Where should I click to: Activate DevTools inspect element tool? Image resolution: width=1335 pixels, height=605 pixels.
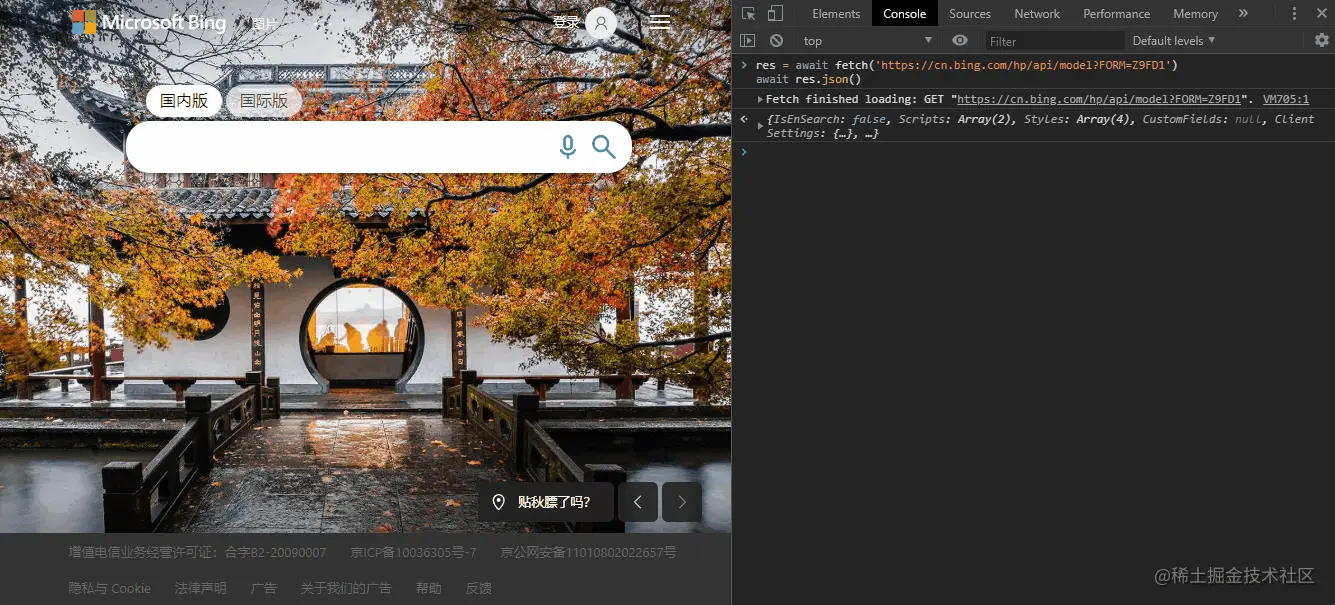[x=749, y=13]
